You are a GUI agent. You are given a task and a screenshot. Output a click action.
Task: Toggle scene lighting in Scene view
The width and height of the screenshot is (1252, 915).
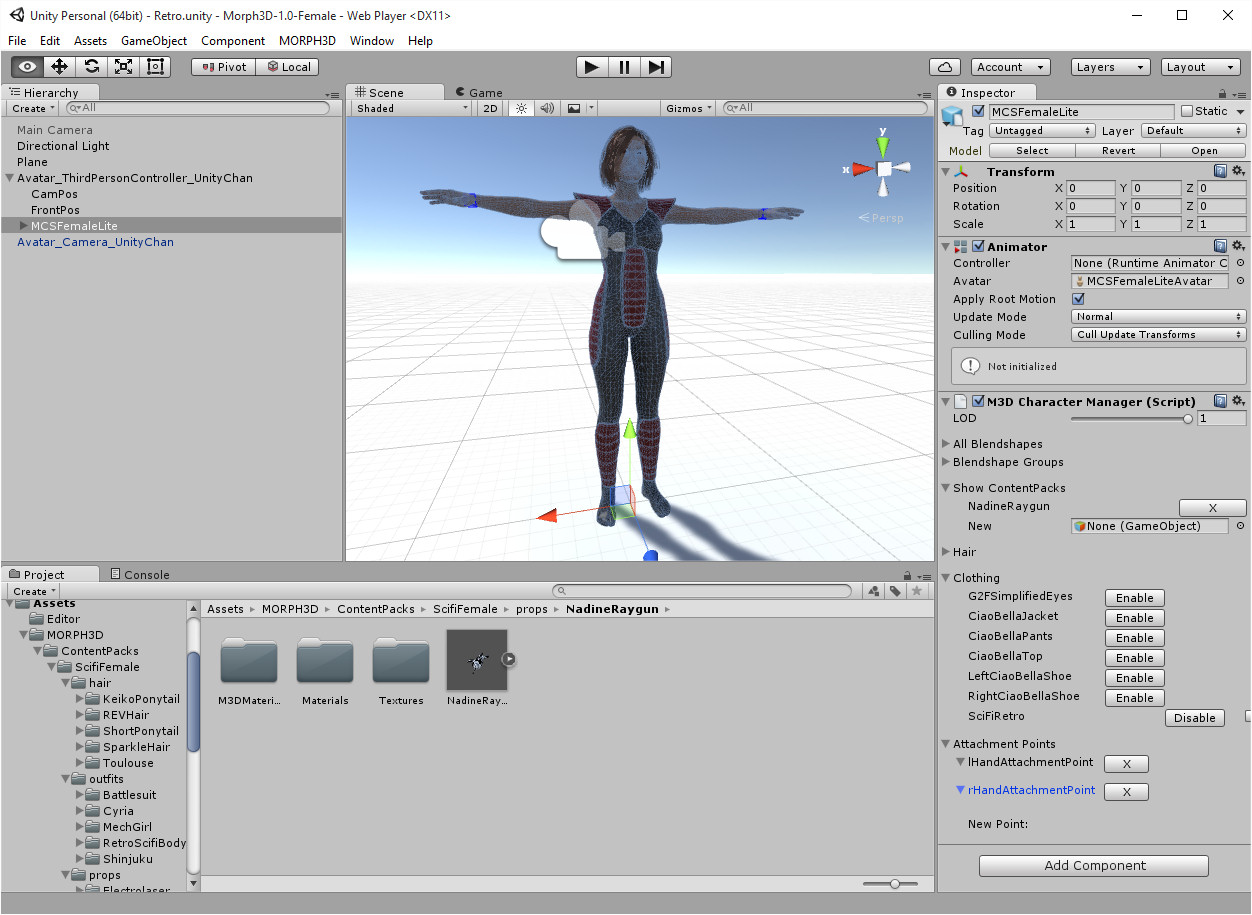[520, 108]
